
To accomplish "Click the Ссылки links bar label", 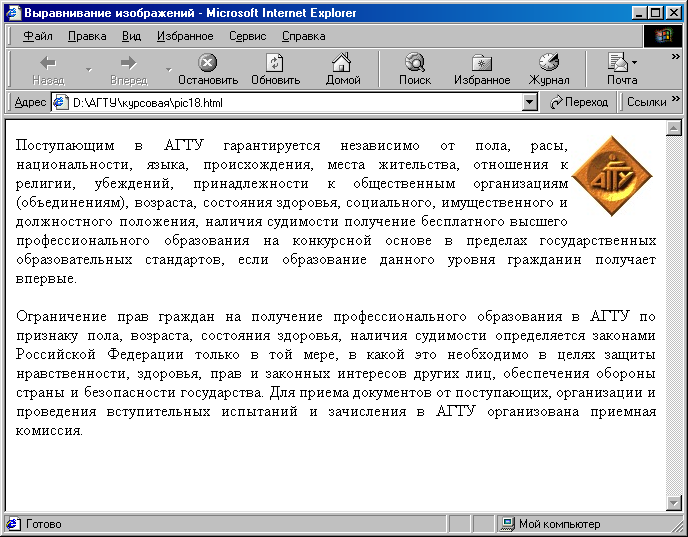I will (x=646, y=102).
